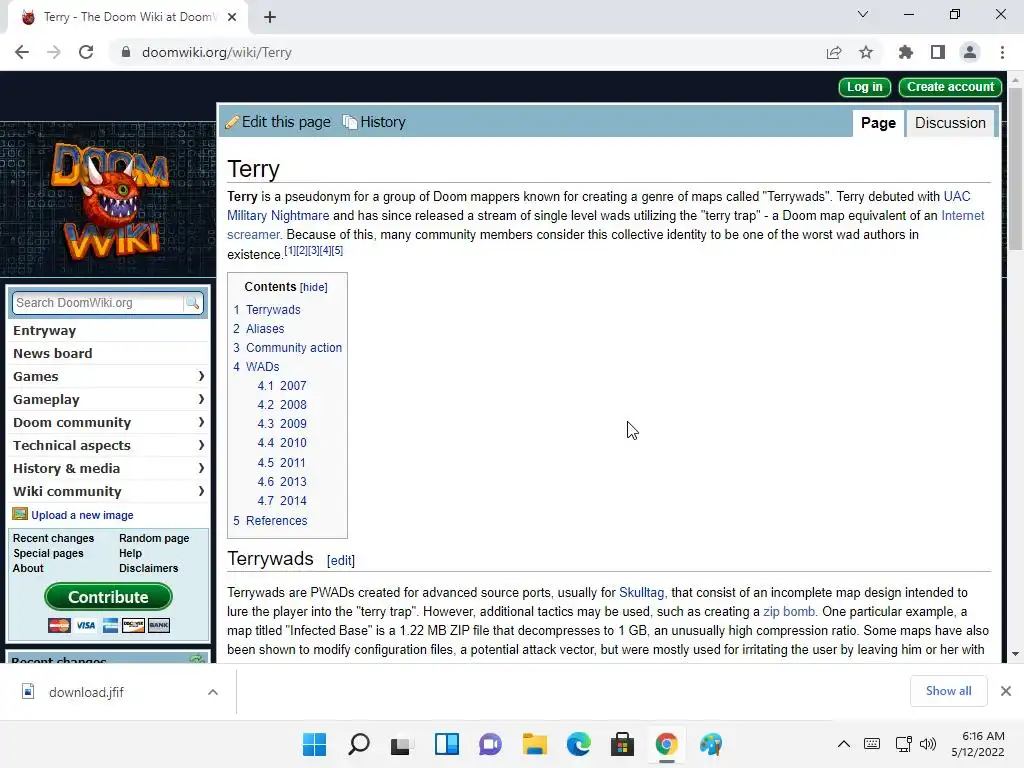The height and width of the screenshot is (768, 1024).
Task: Expand the Technical aspects sidebar menu
Action: (x=108, y=445)
